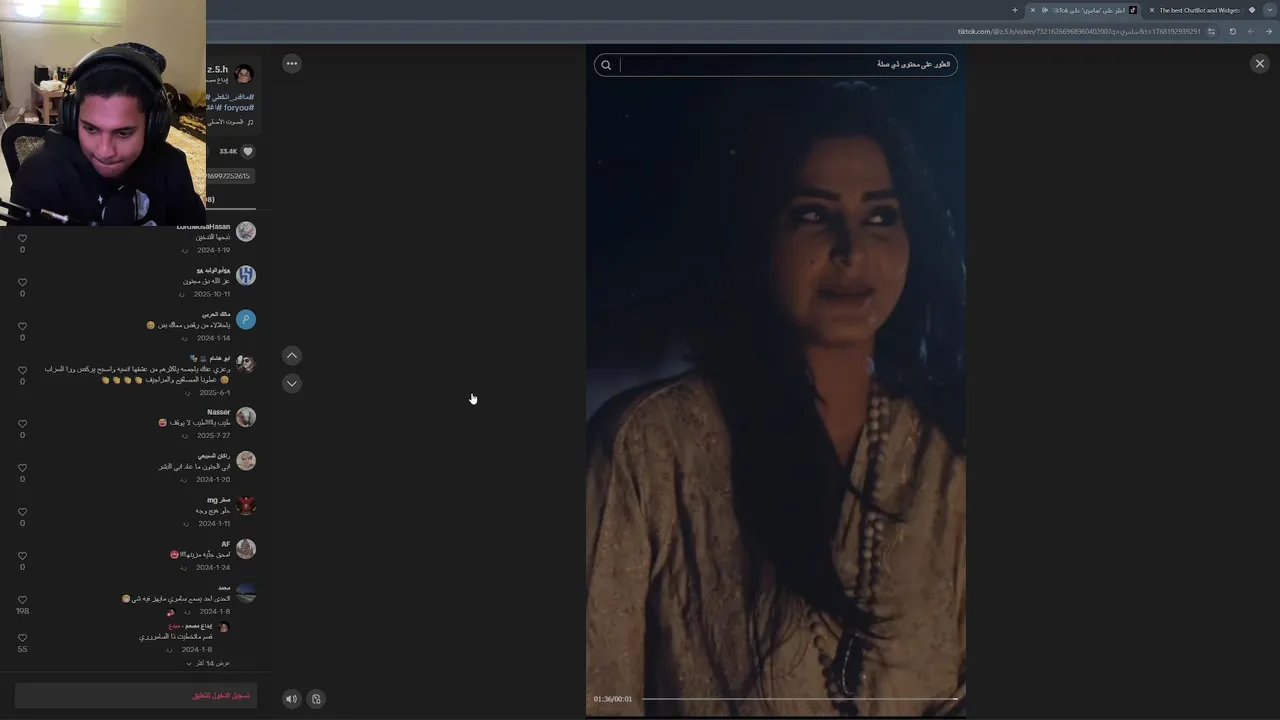The width and height of the screenshot is (1280, 720).
Task: Seek the video progress bar
Action: click(799, 699)
